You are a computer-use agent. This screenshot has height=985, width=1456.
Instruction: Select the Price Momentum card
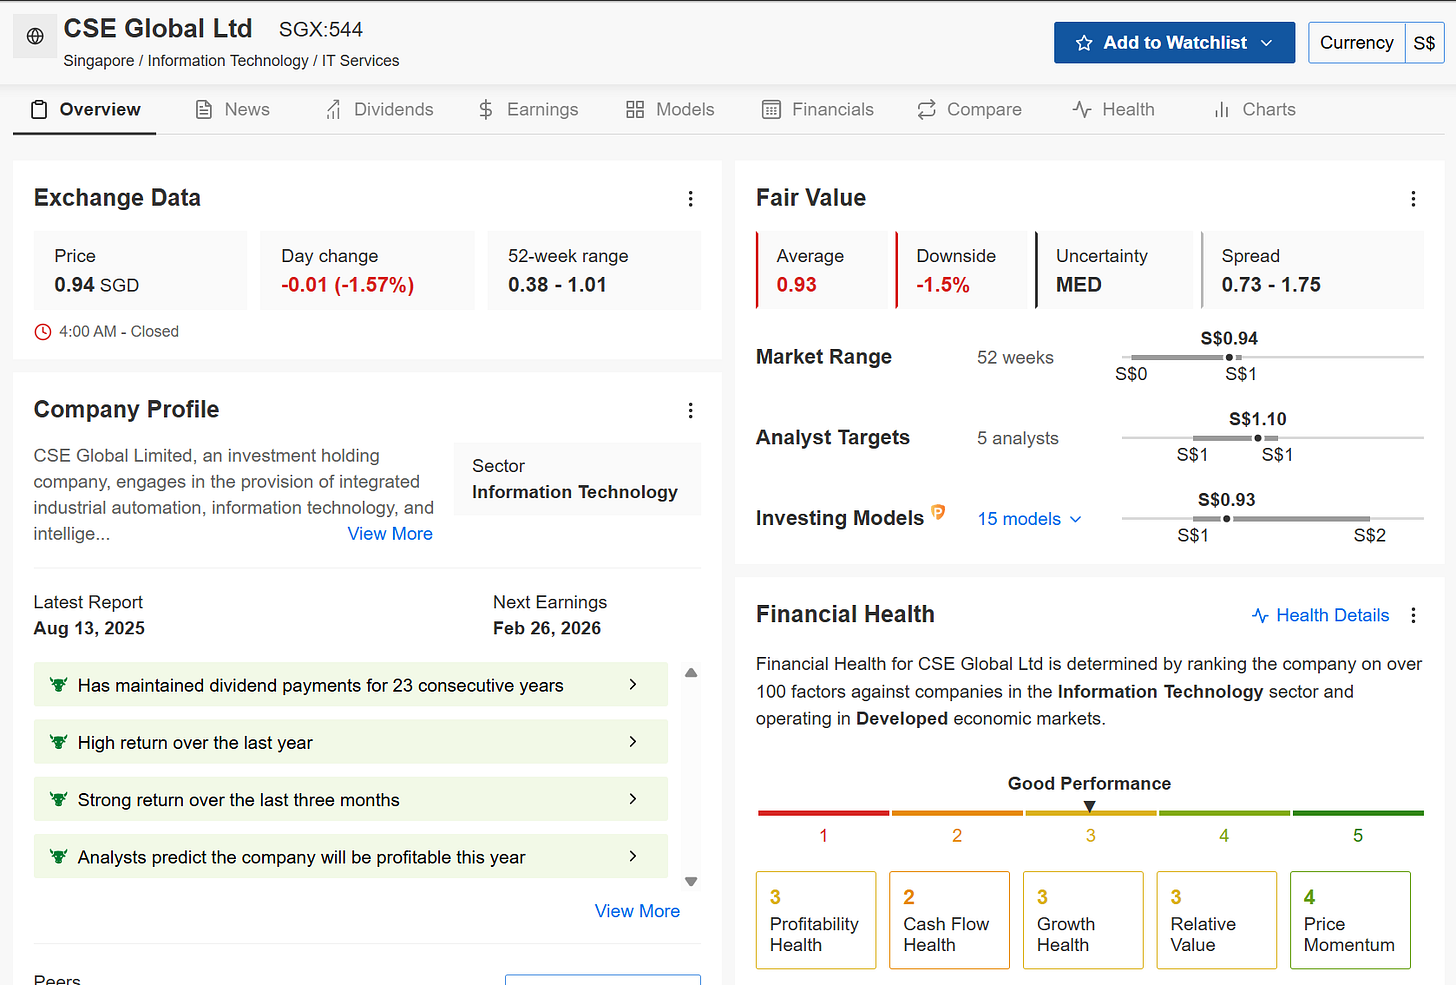(1350, 920)
